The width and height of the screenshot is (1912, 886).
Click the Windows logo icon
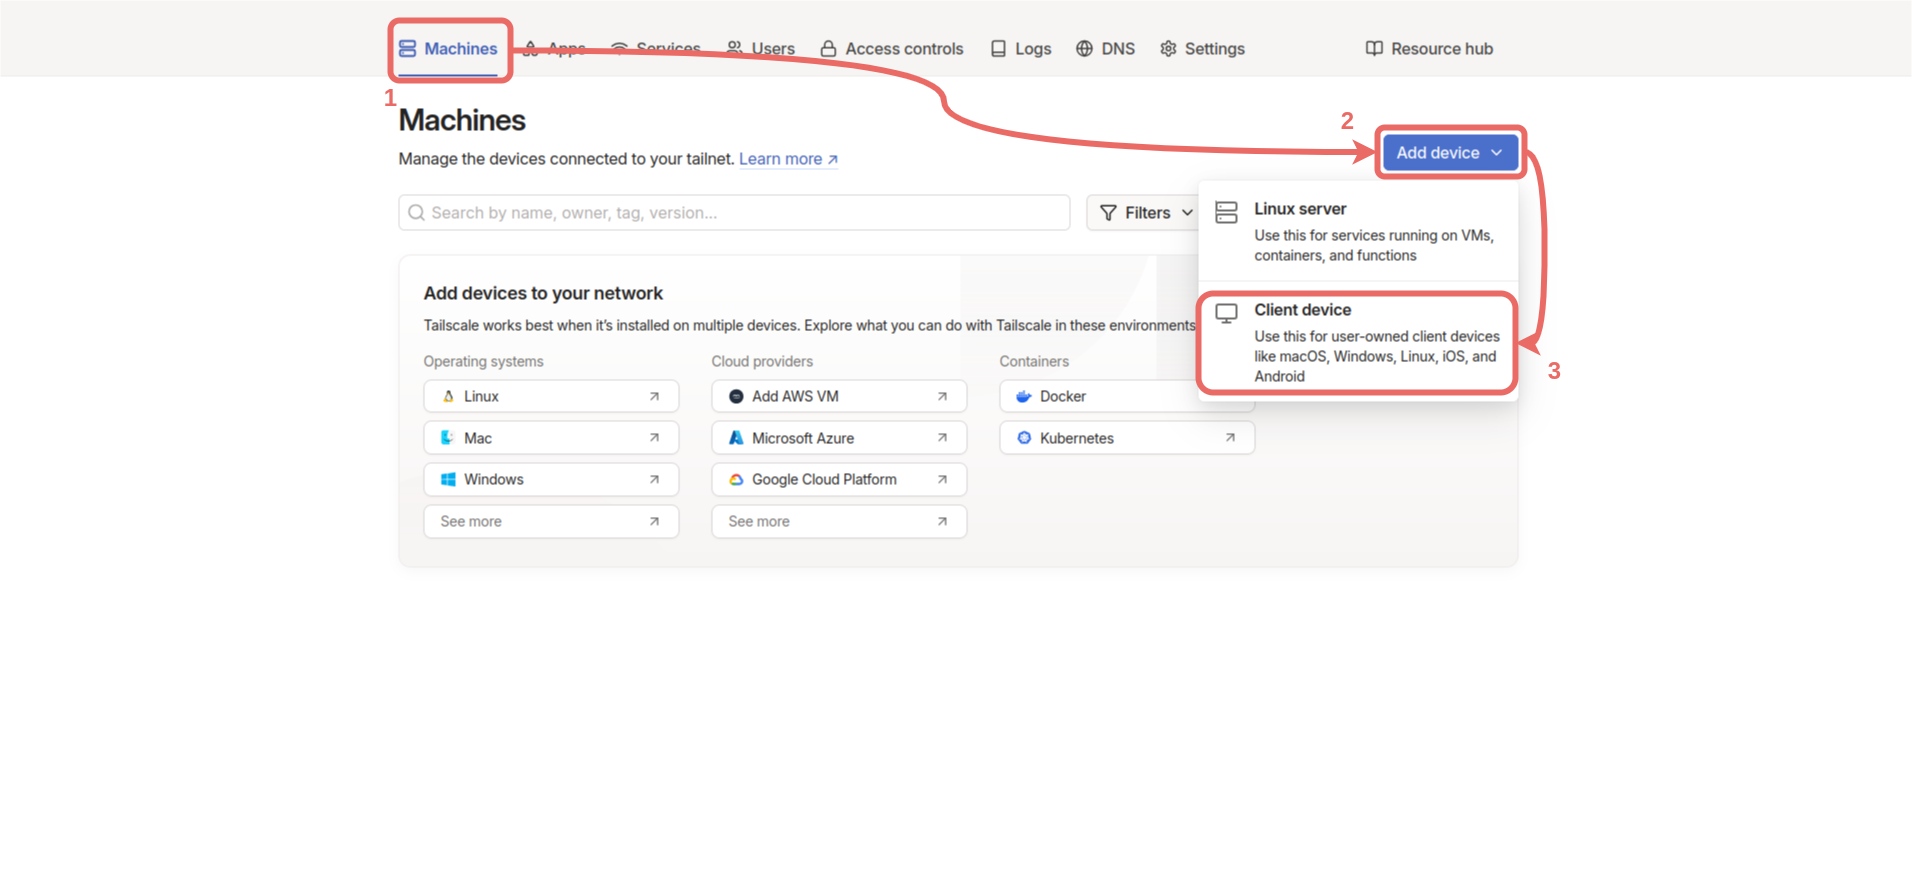(448, 480)
